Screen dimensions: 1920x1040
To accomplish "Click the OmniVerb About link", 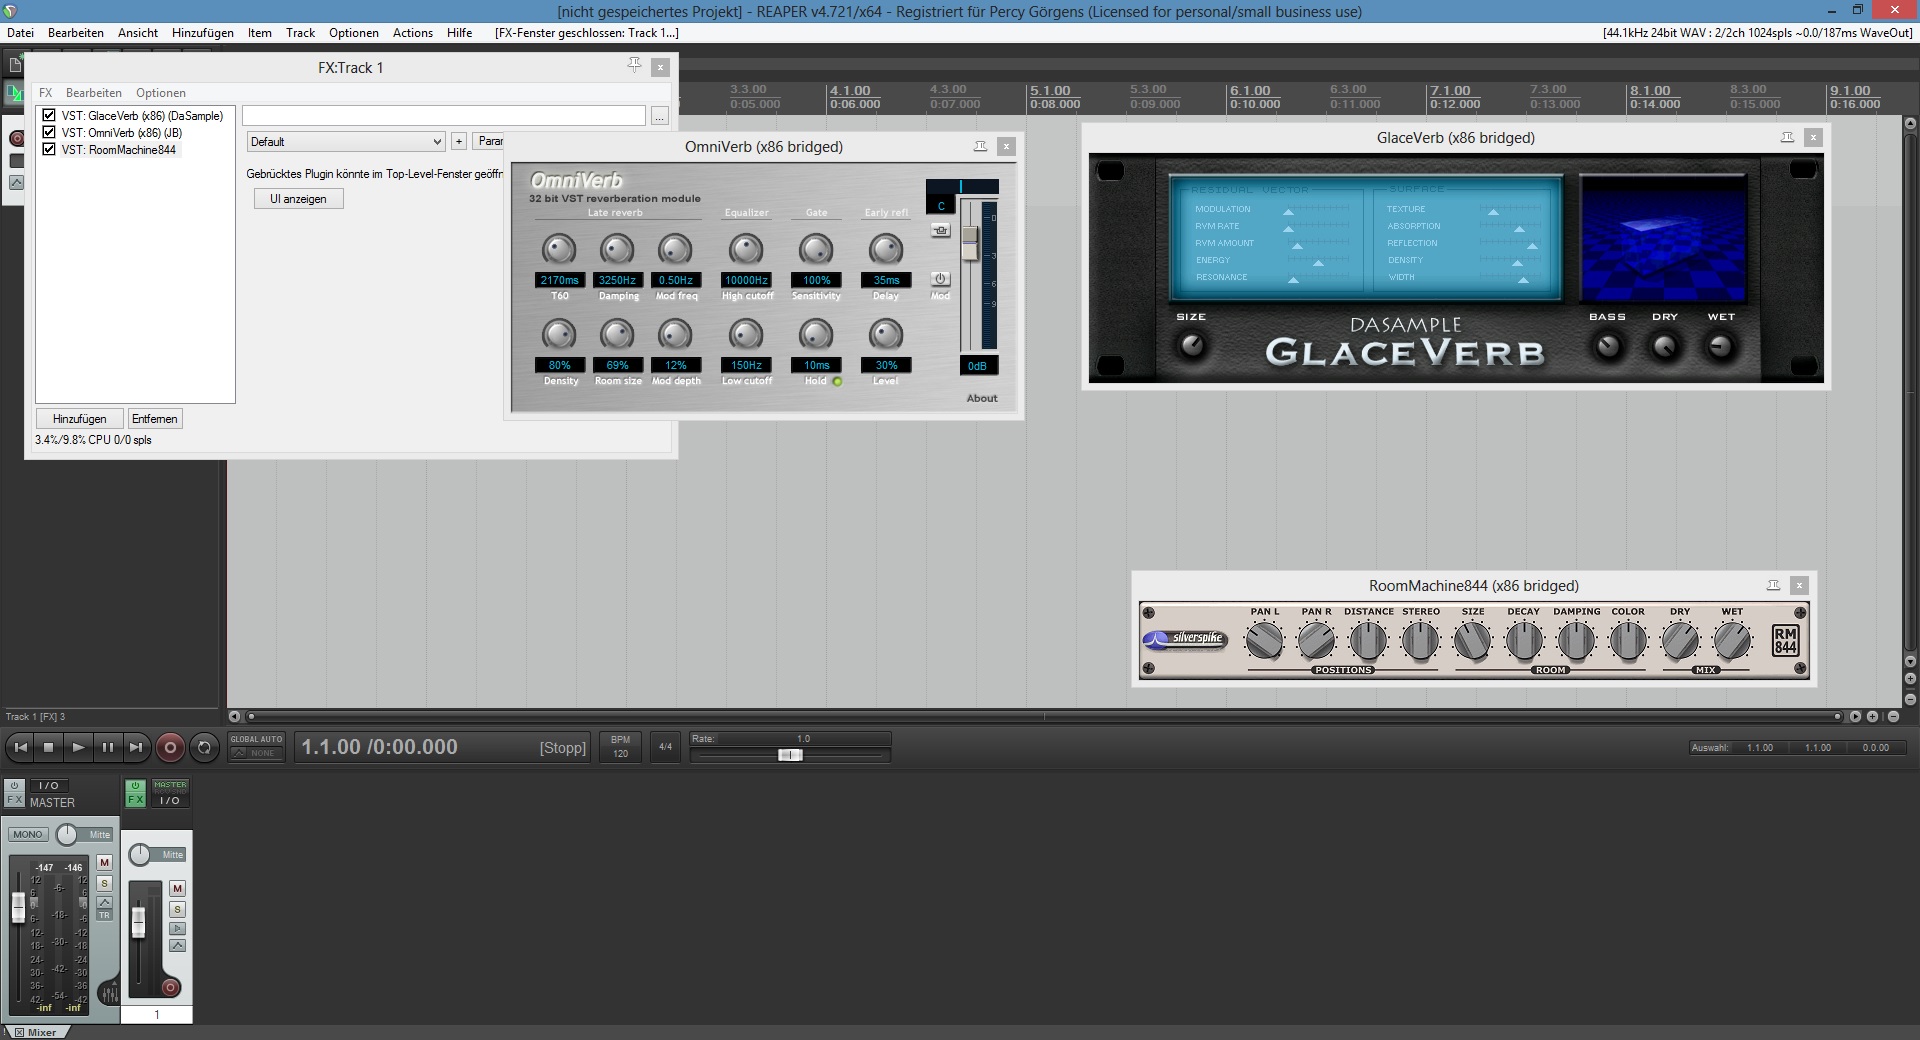I will (x=982, y=398).
